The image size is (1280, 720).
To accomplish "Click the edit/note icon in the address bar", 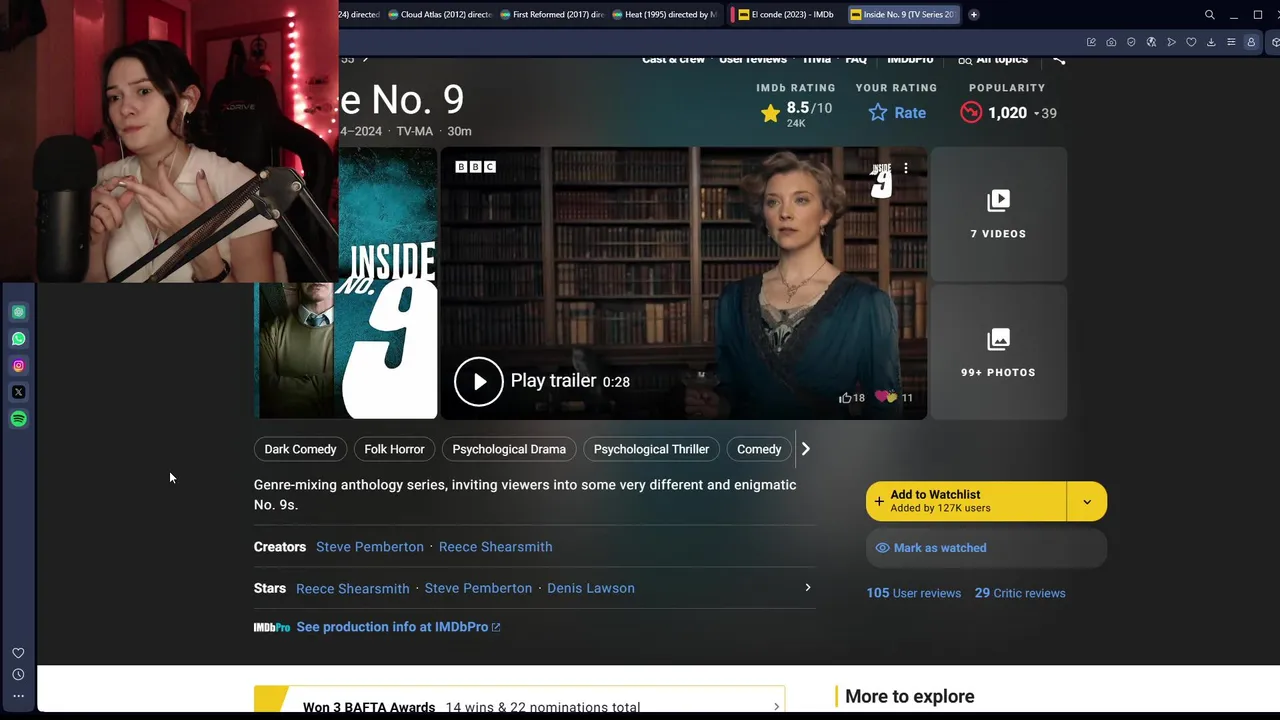I will click(x=1091, y=42).
